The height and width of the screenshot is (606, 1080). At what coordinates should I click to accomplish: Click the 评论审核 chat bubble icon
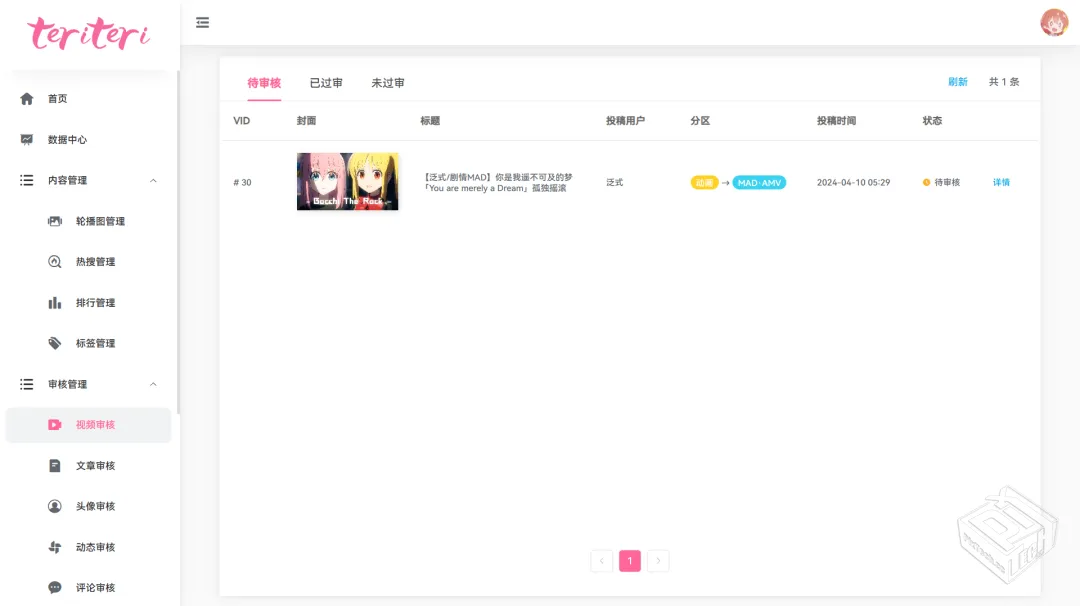tap(55, 588)
